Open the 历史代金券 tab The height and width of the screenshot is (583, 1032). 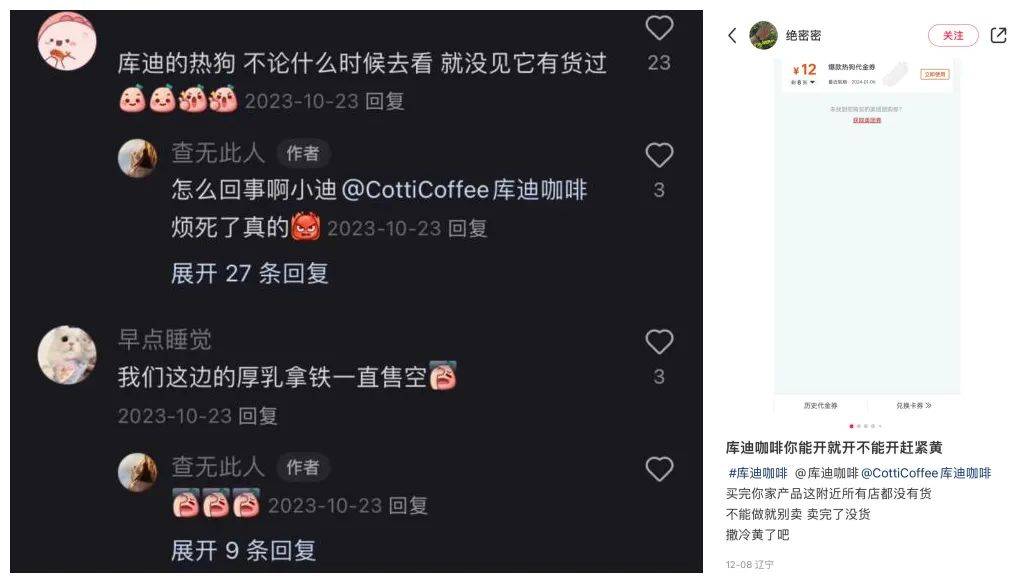point(820,405)
